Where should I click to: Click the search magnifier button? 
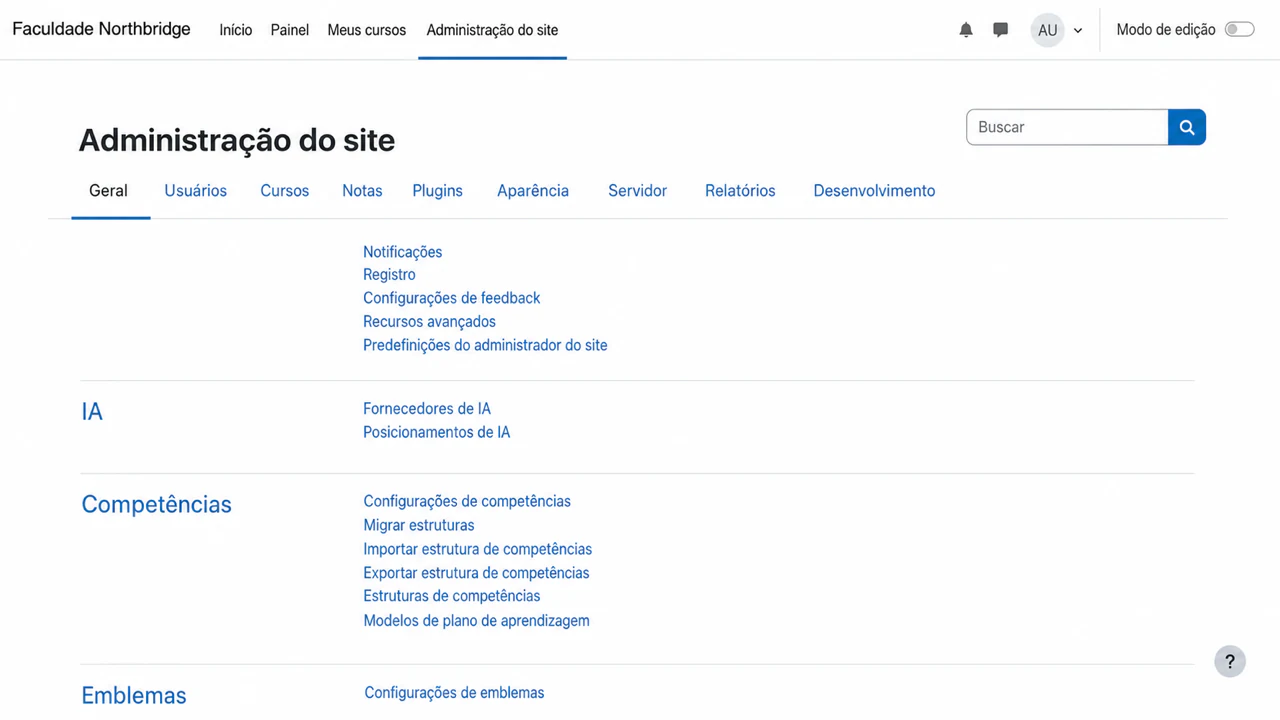point(1187,127)
